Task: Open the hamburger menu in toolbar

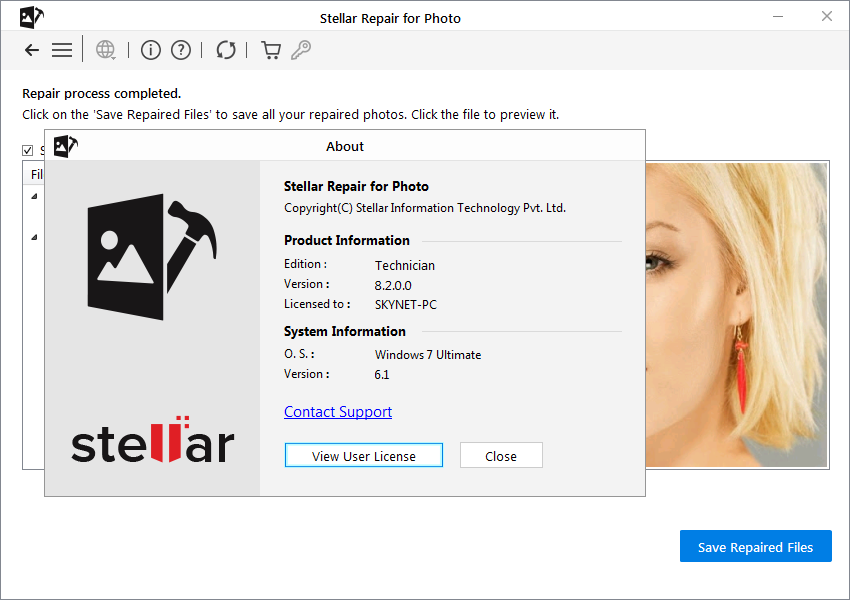Action: click(x=62, y=50)
